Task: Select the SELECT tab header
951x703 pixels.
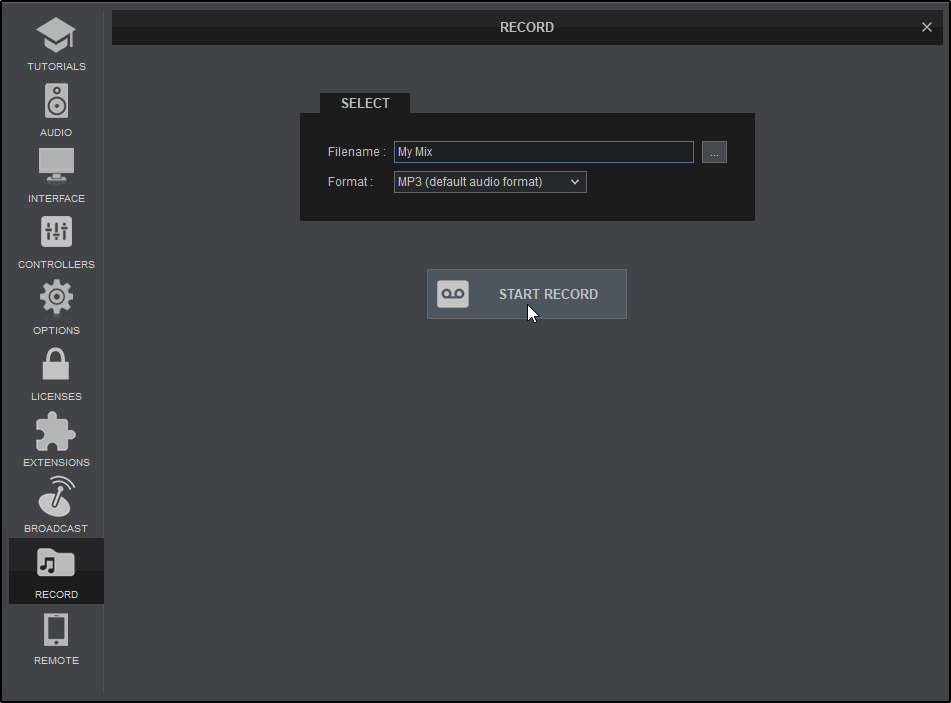Action: (365, 103)
